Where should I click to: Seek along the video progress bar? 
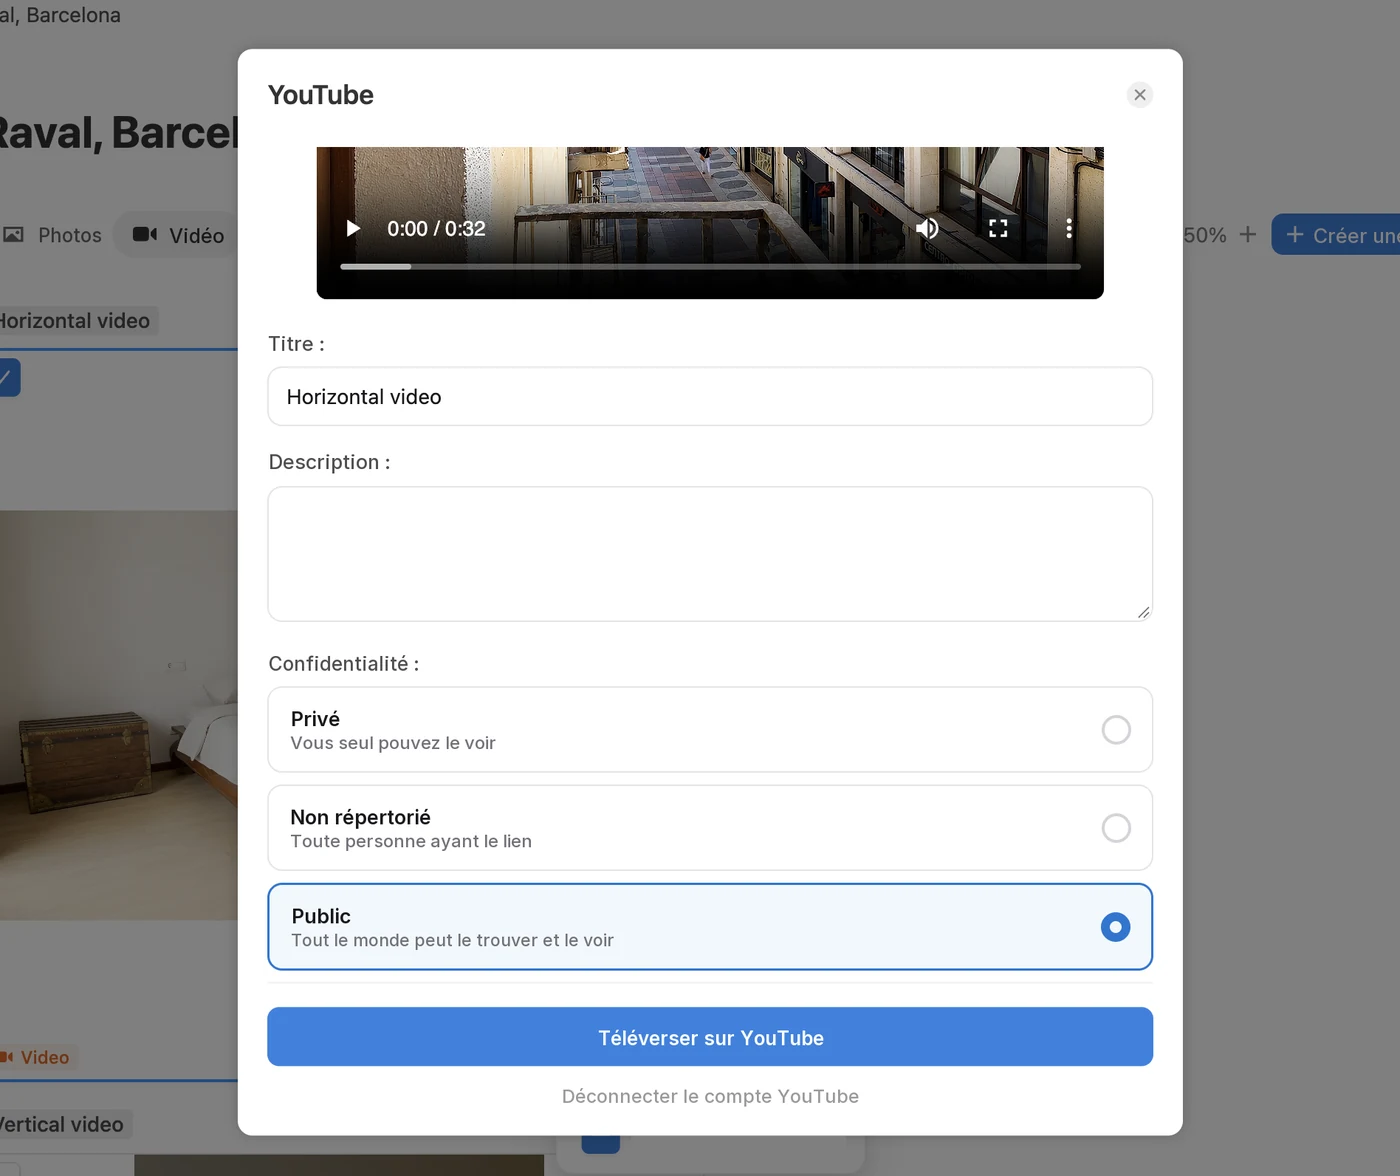(x=710, y=267)
